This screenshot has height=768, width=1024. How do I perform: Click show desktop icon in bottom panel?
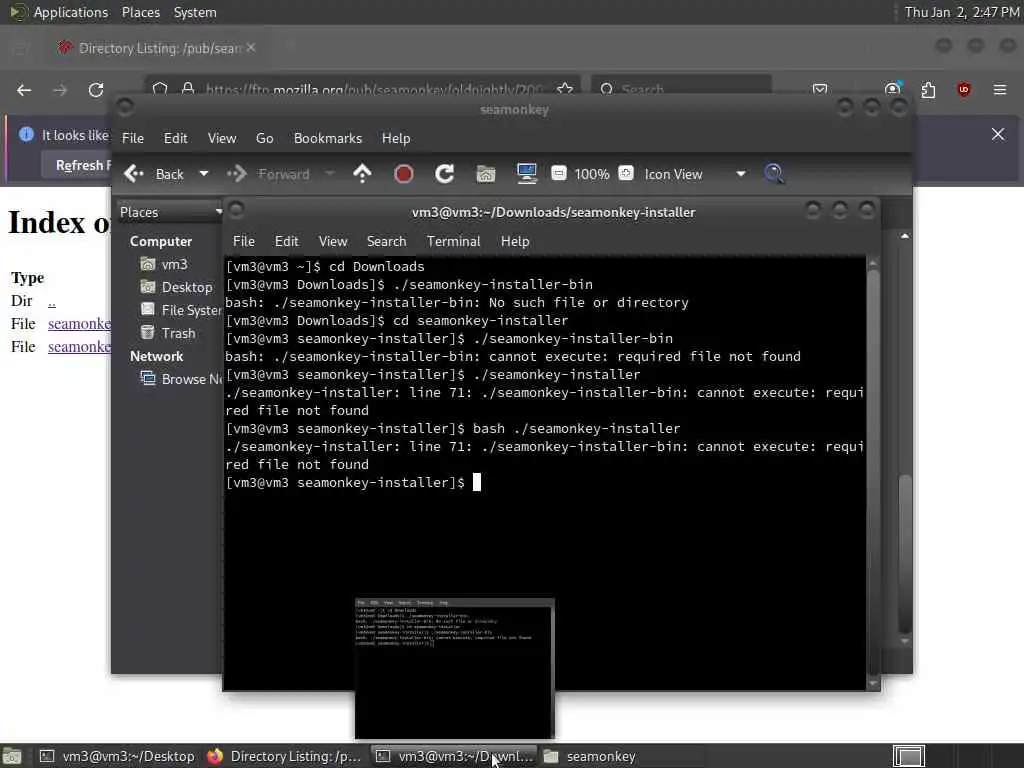tap(12, 757)
